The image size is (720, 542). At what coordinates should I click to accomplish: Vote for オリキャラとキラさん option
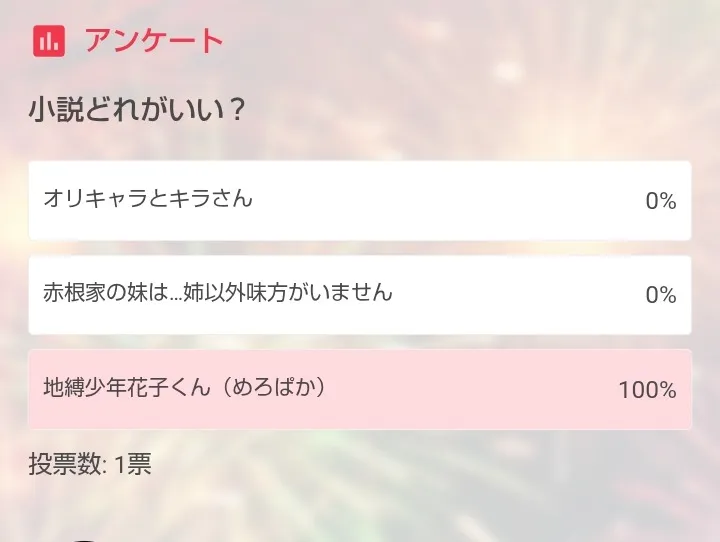[360, 200]
